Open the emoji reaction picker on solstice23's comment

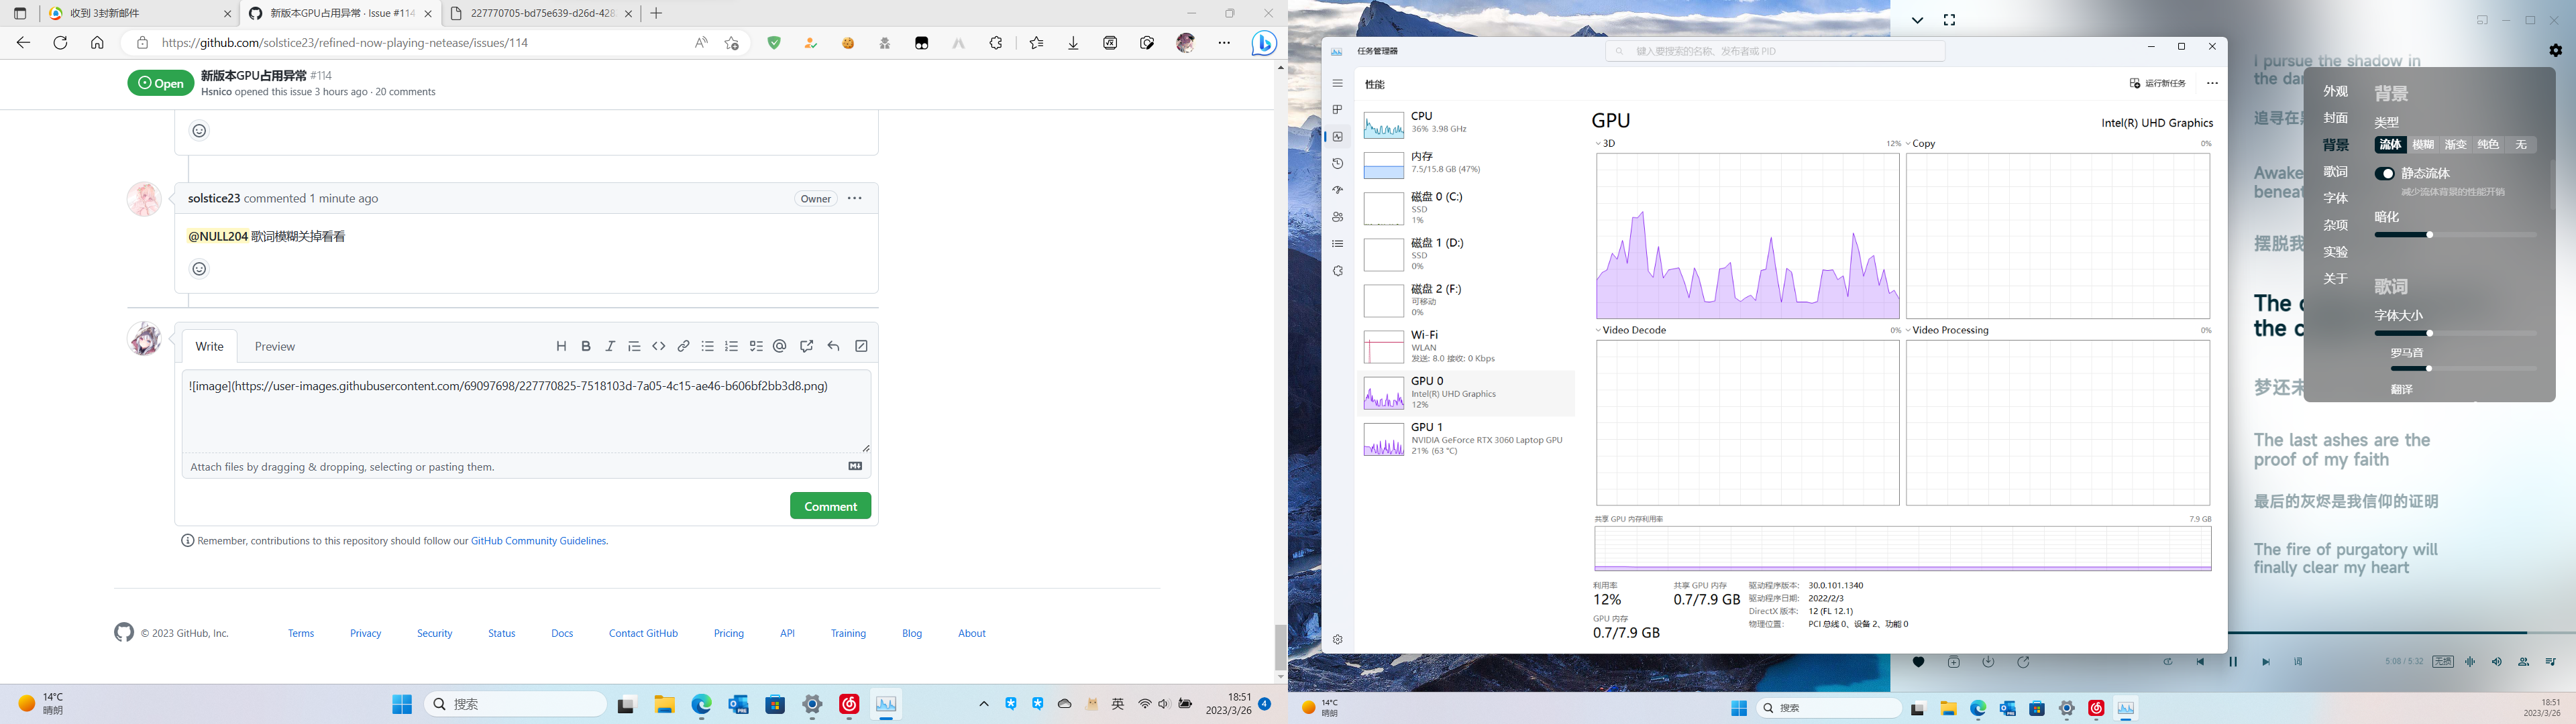pyautogui.click(x=199, y=269)
